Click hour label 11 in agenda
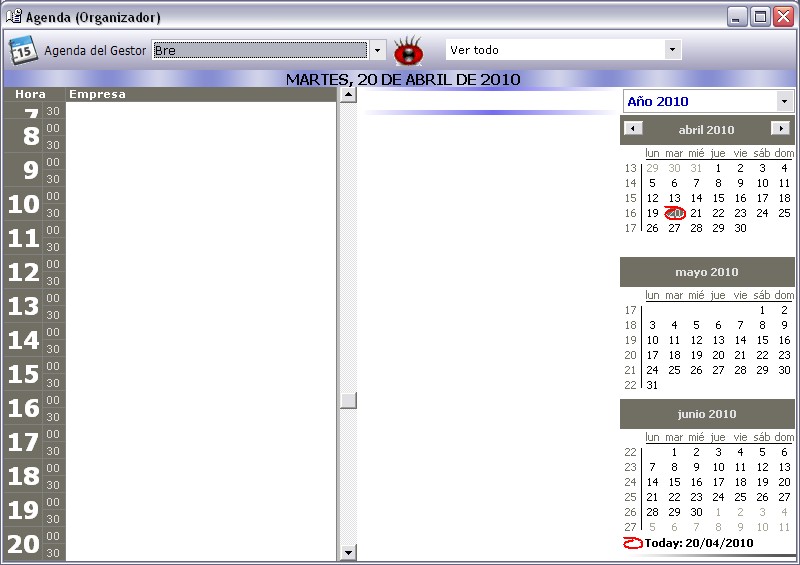The height and width of the screenshot is (565, 800). click(x=23, y=238)
